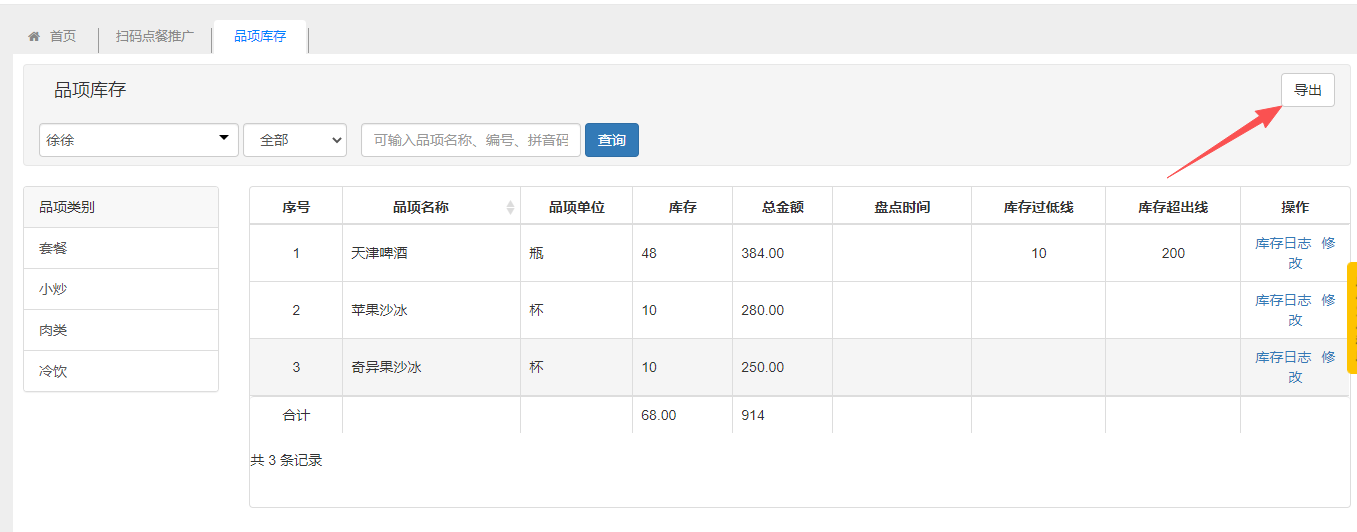Click 修改 for 苹果沙冰 row
This screenshot has width=1357, height=532.
click(1328, 300)
